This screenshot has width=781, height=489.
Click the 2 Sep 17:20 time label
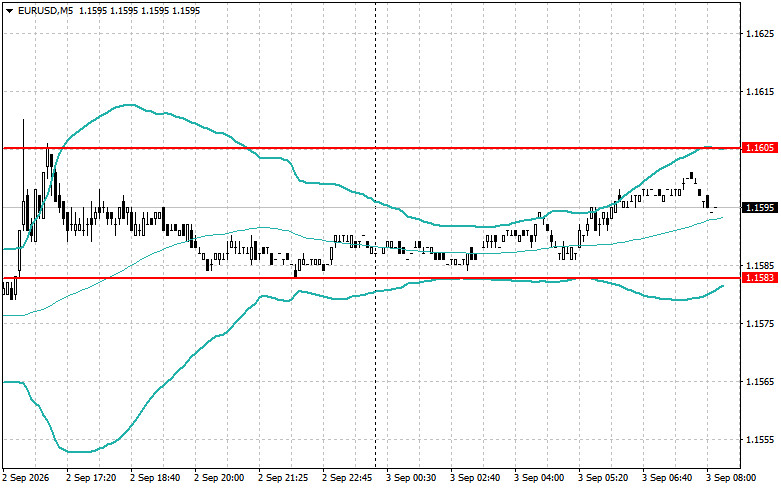[x=91, y=478]
